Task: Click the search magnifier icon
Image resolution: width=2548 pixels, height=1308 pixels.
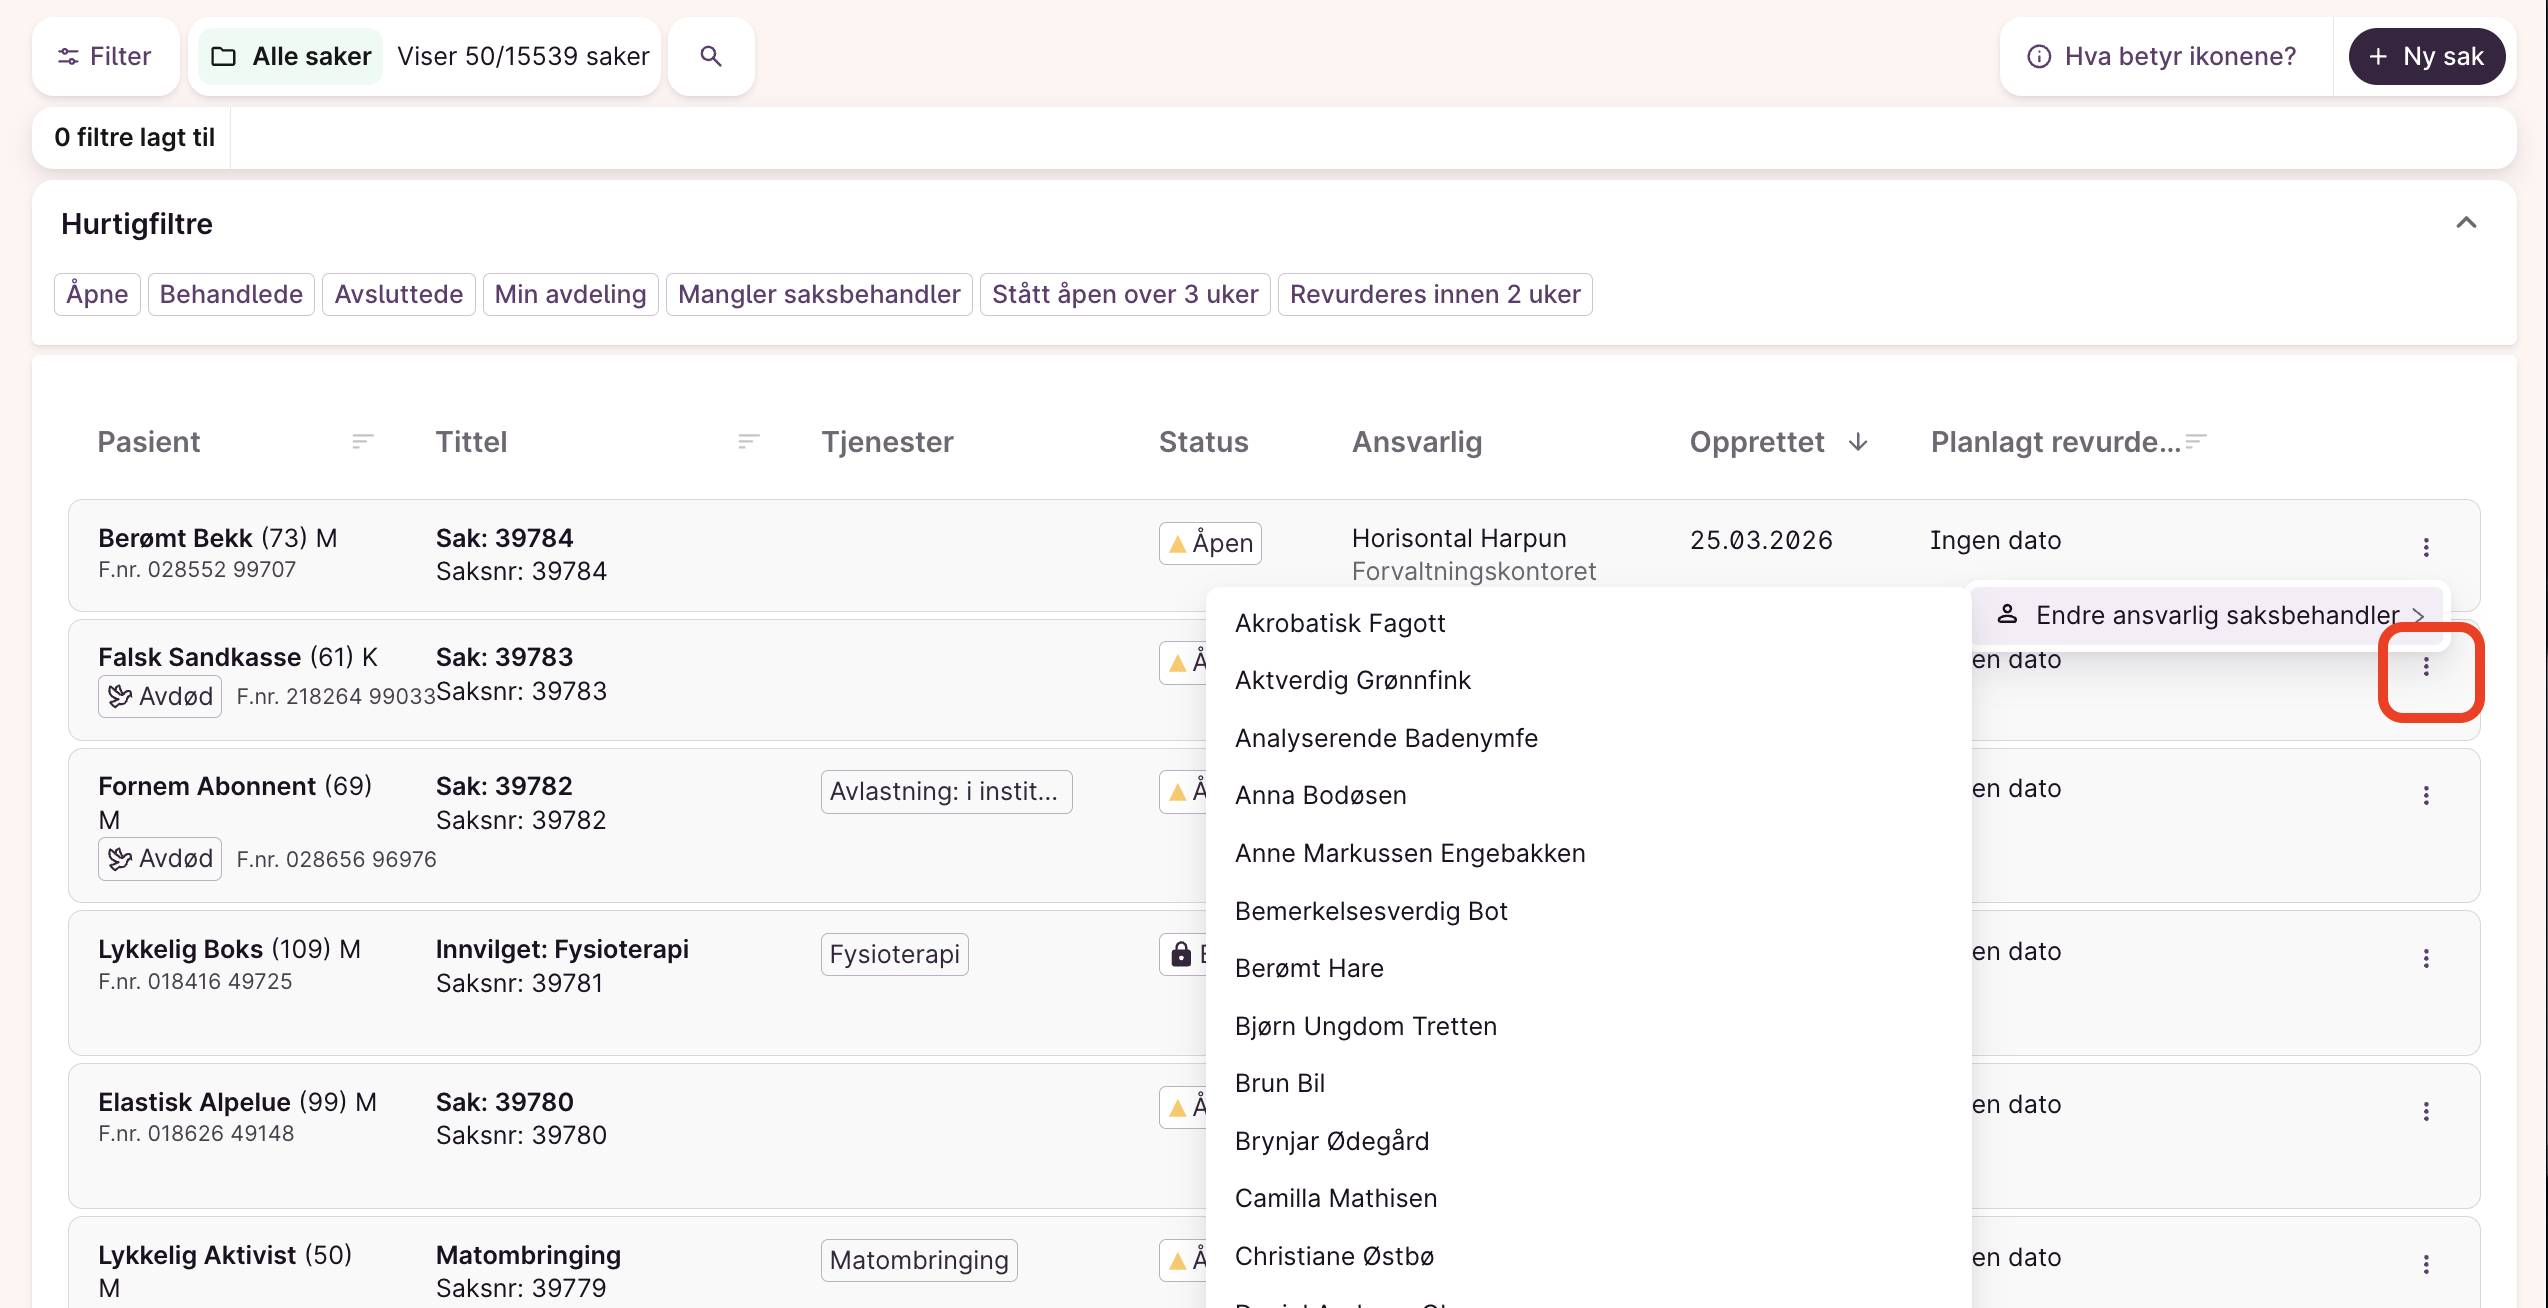Action: point(710,56)
